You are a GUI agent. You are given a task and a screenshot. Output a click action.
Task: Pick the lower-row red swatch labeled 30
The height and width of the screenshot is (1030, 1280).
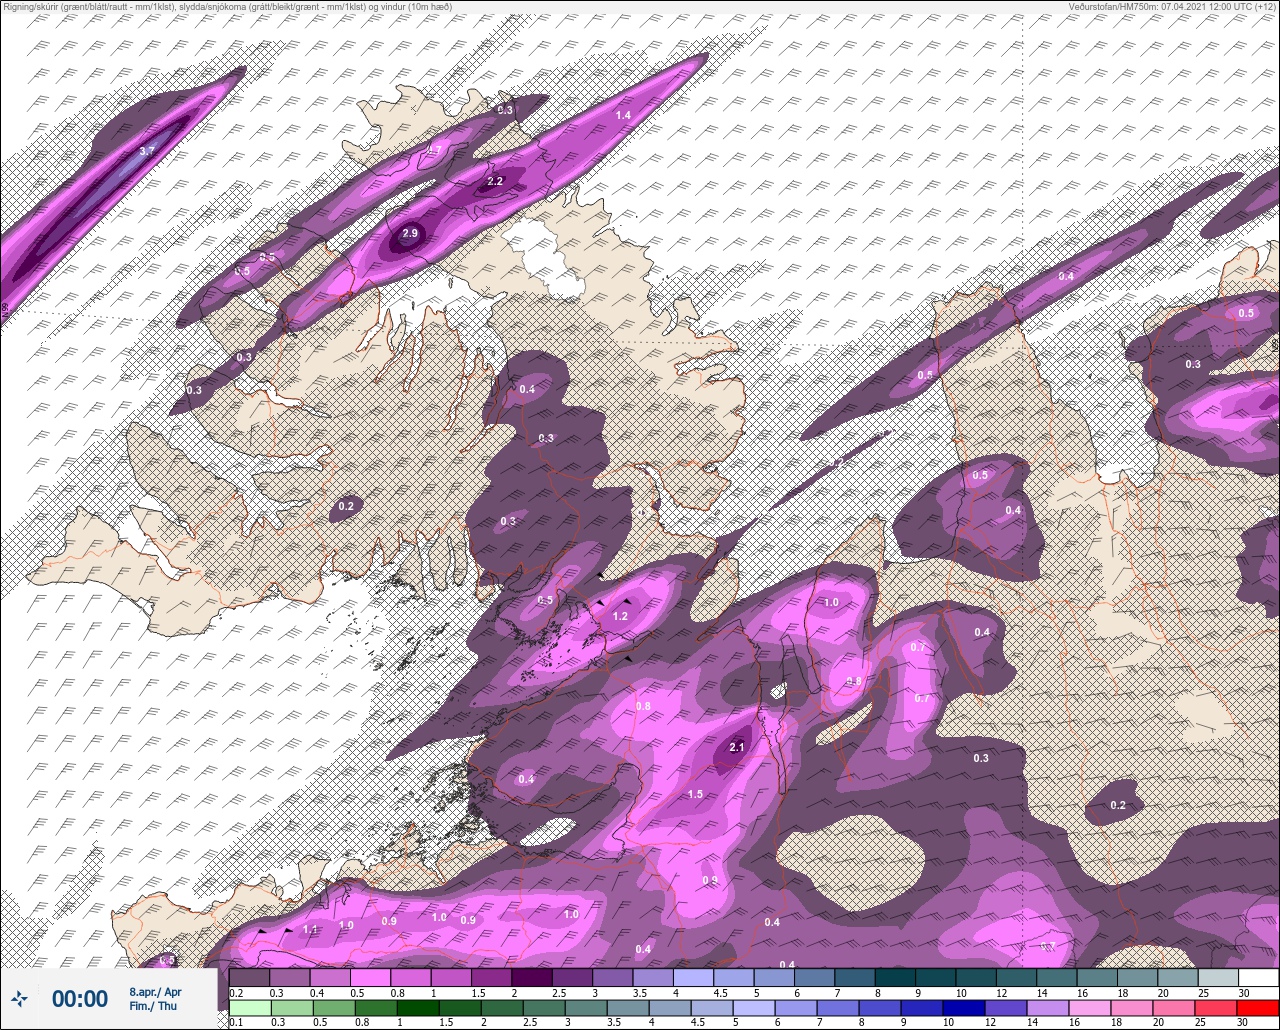pos(1258,1008)
